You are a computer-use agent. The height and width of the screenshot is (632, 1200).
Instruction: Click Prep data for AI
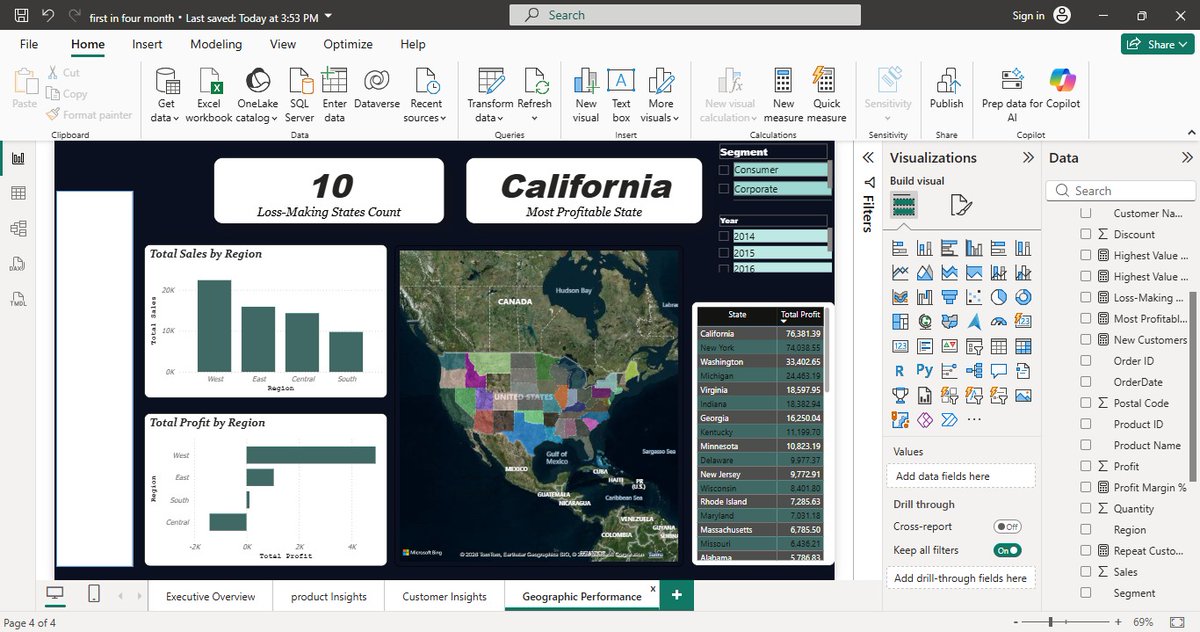1012,95
